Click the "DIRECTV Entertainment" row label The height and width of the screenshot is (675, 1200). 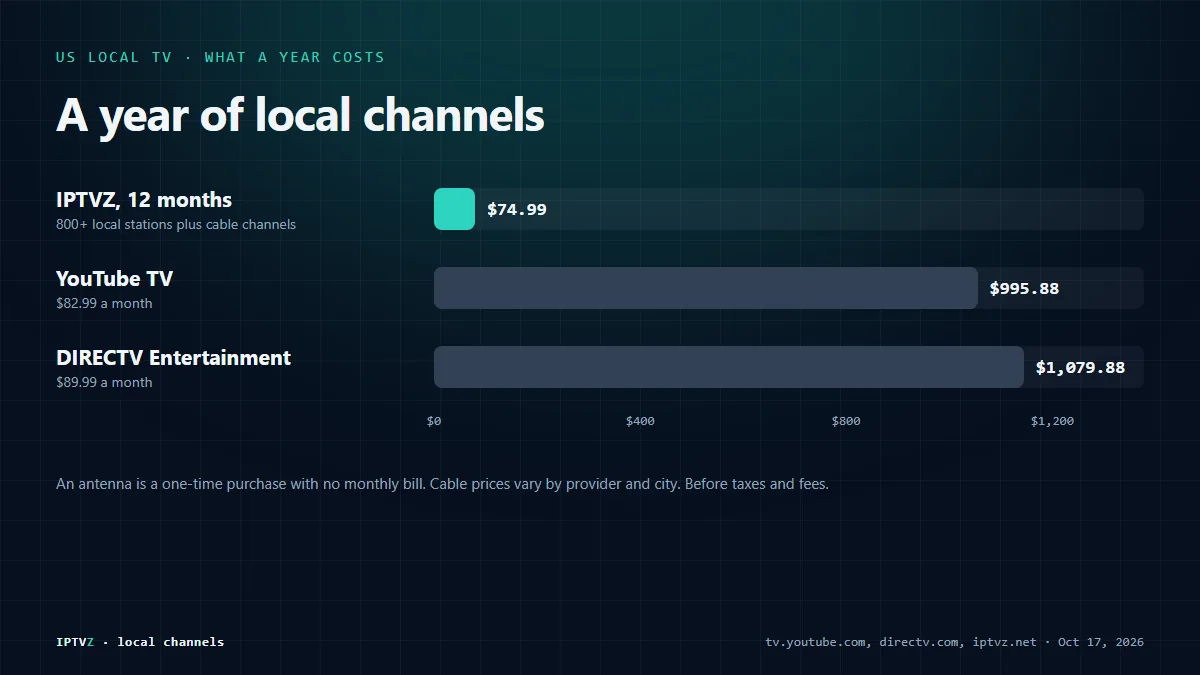pos(174,358)
